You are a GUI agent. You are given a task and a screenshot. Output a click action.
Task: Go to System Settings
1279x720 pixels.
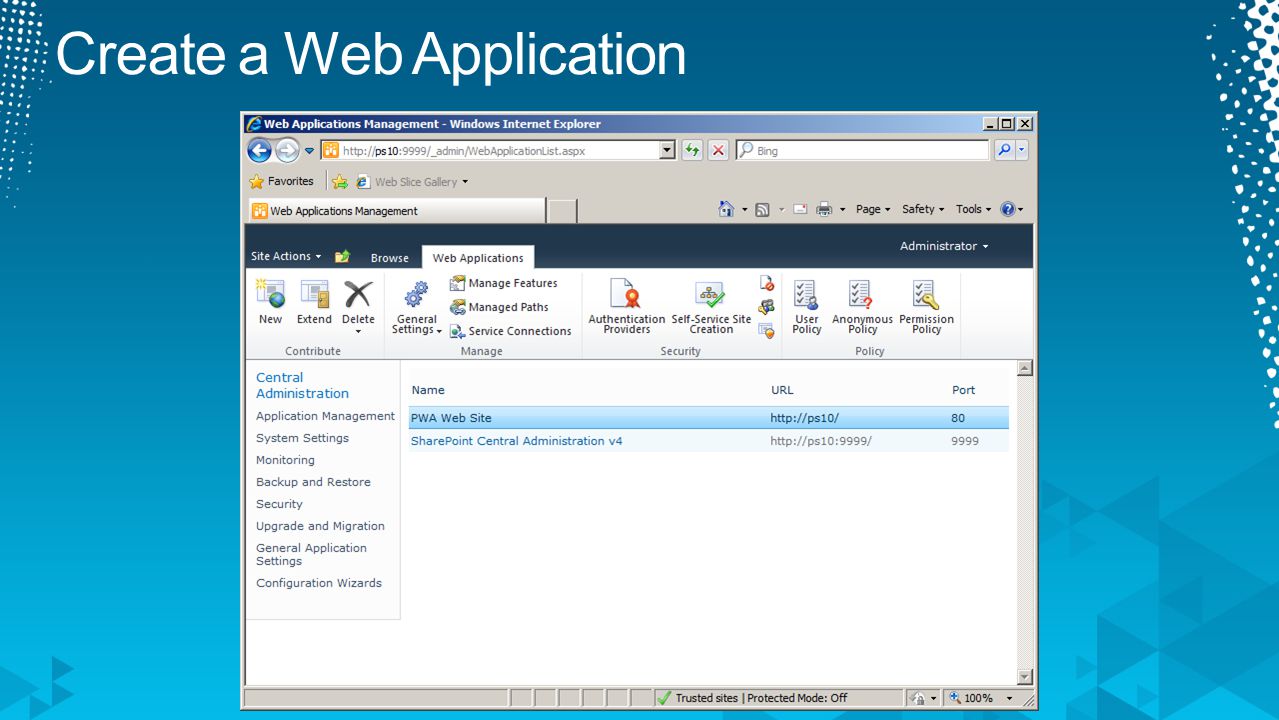[302, 438]
